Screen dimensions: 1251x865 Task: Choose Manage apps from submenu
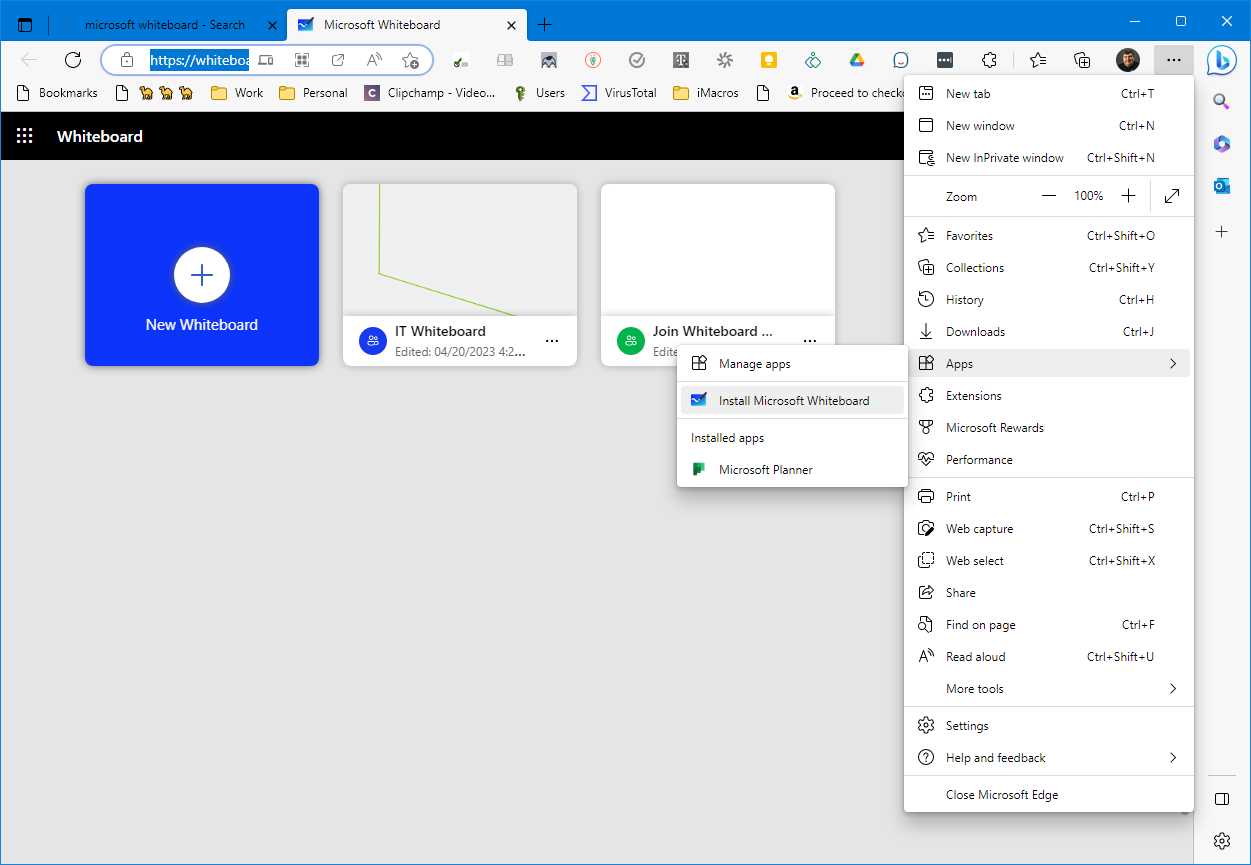pyautogui.click(x=754, y=364)
